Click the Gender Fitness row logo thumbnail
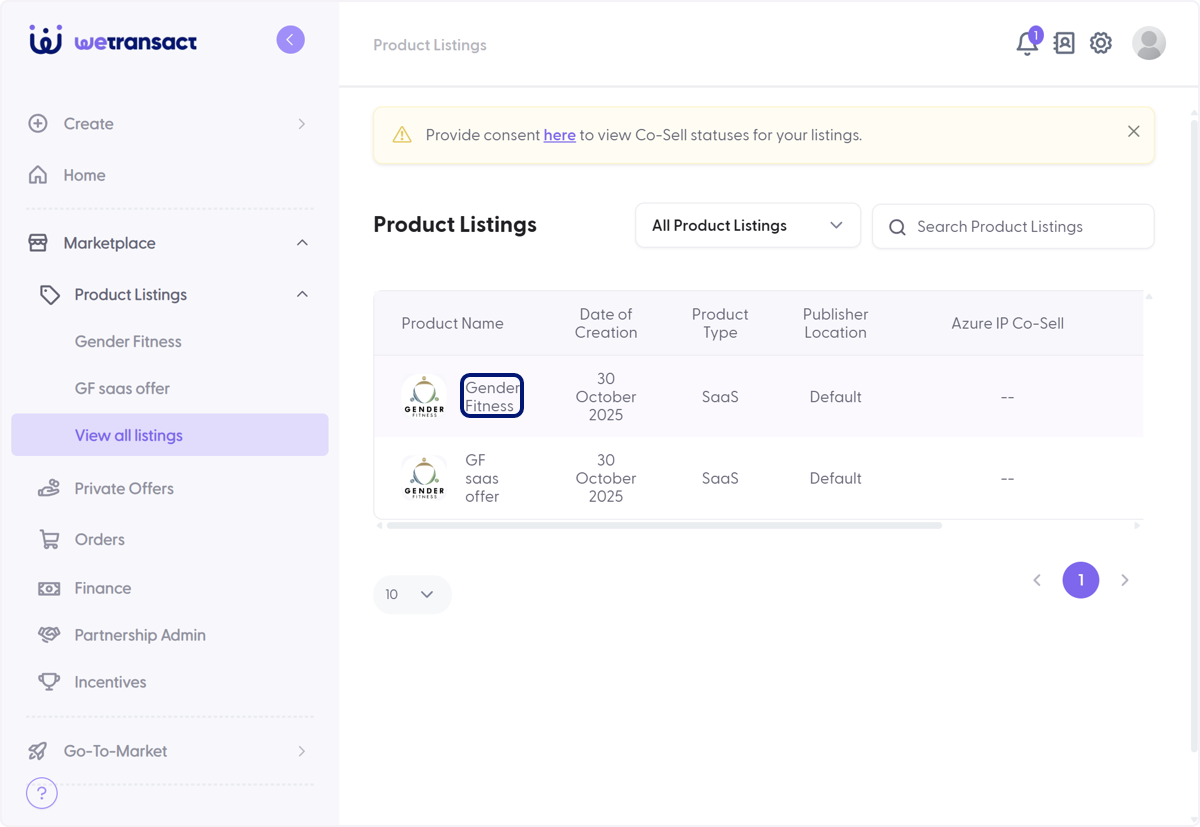The height and width of the screenshot is (827, 1200). 424,397
